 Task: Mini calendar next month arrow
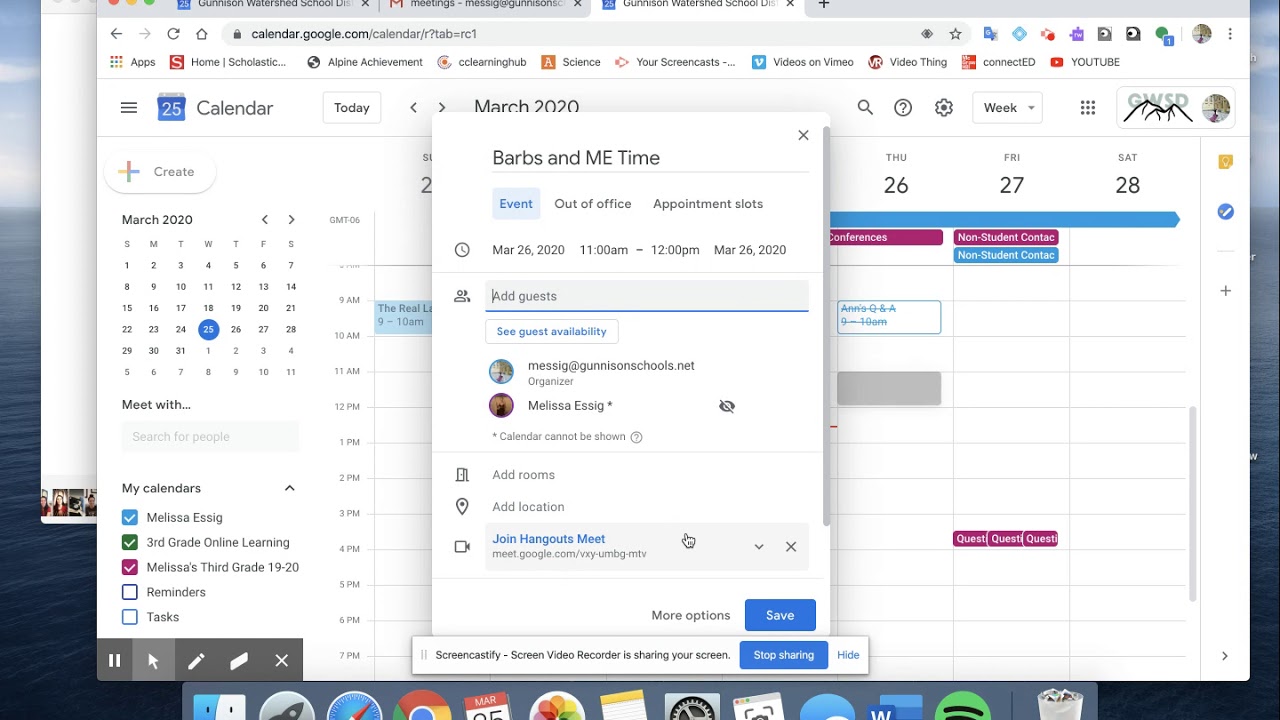tap(291, 220)
